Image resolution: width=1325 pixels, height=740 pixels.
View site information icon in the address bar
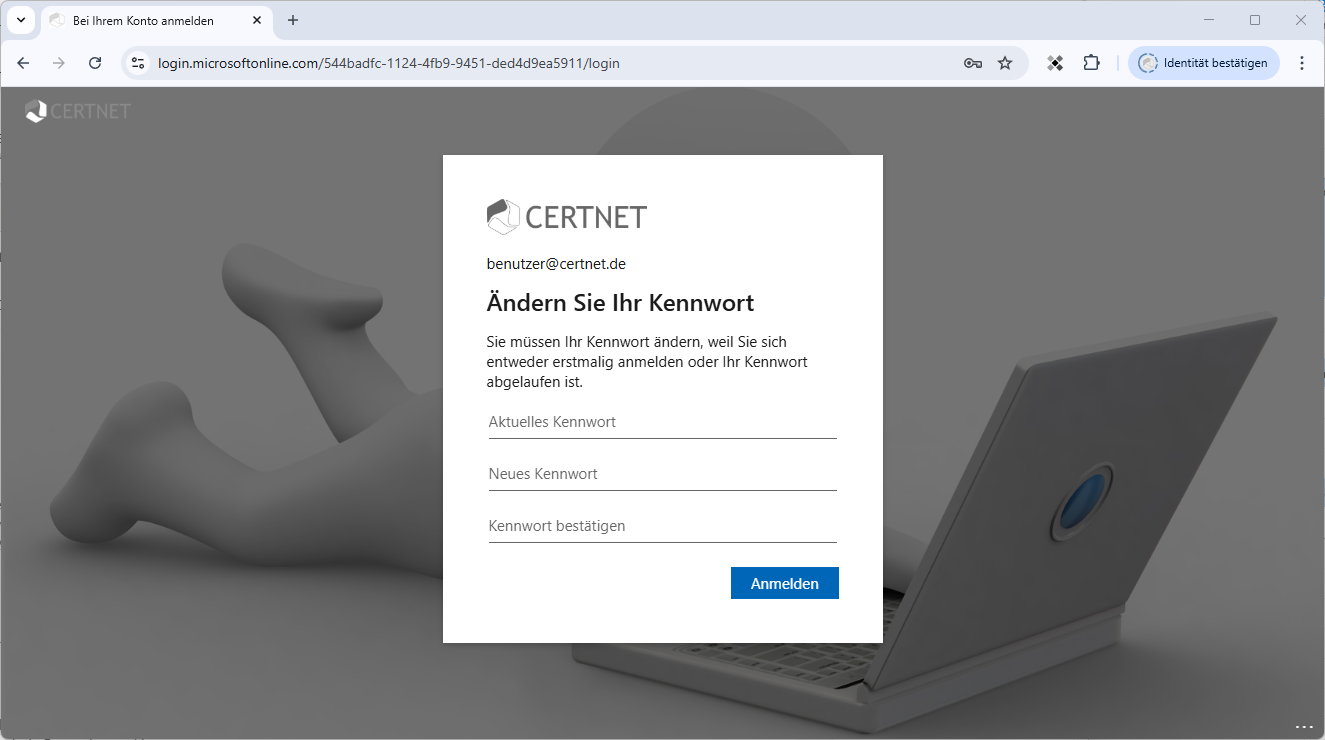(139, 63)
